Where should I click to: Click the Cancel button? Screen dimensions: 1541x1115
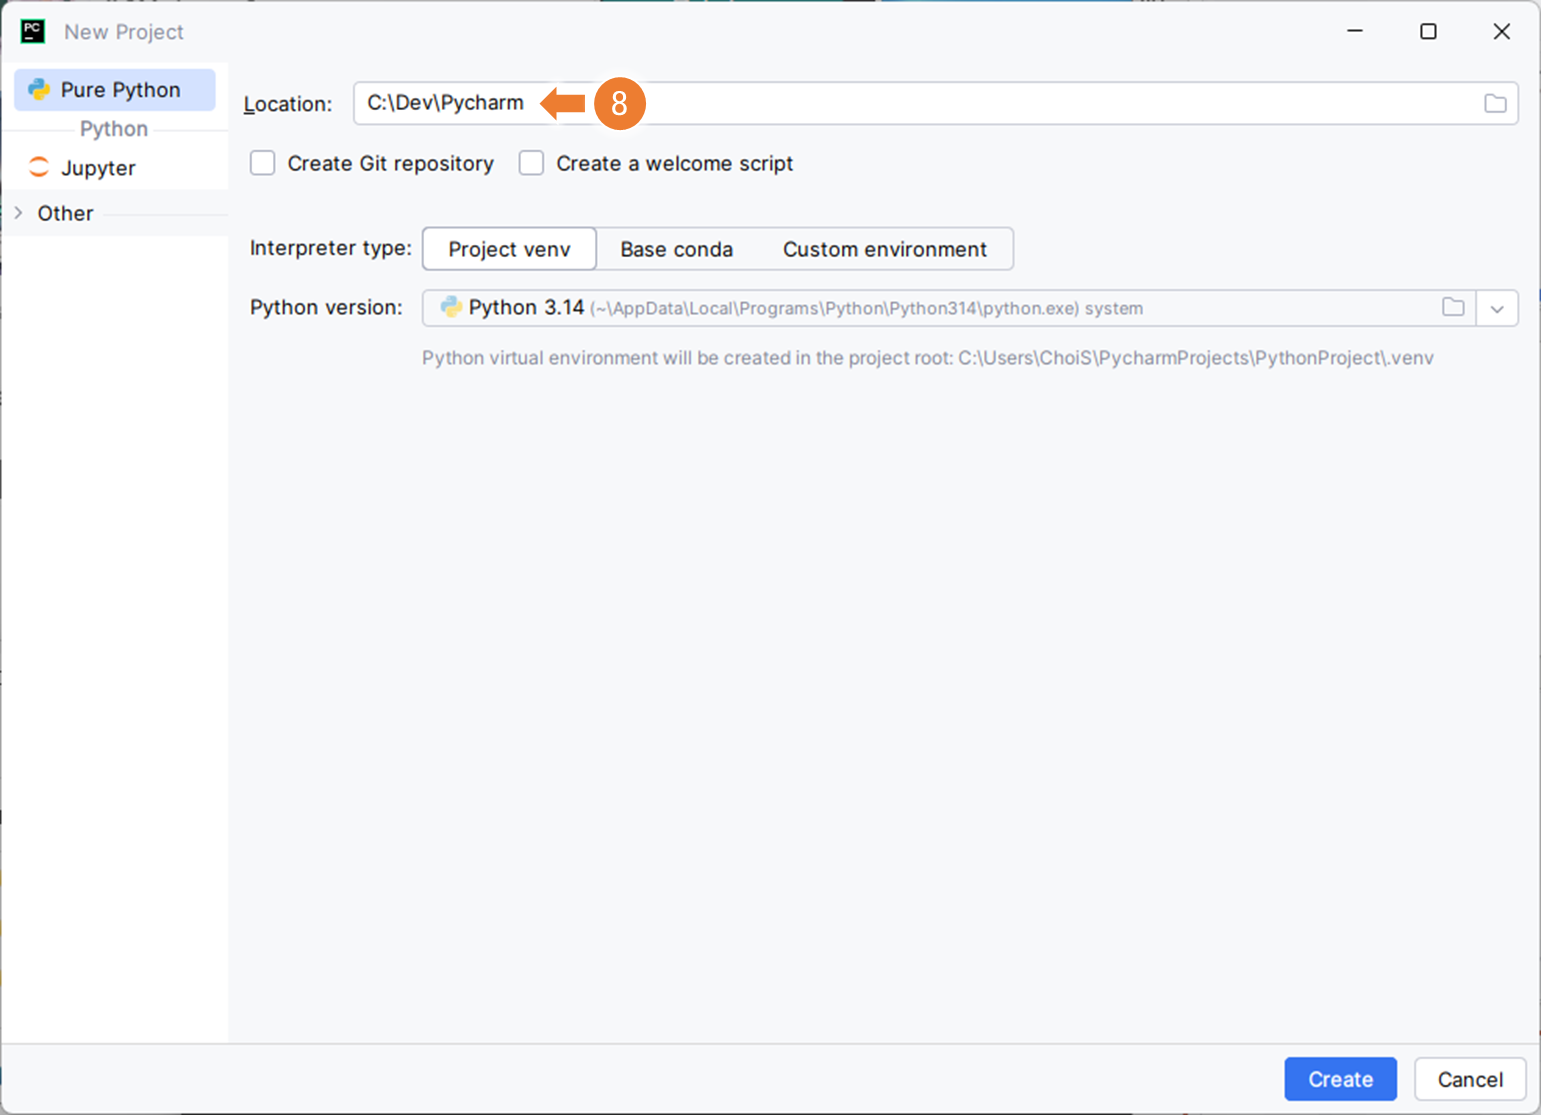coord(1470,1079)
